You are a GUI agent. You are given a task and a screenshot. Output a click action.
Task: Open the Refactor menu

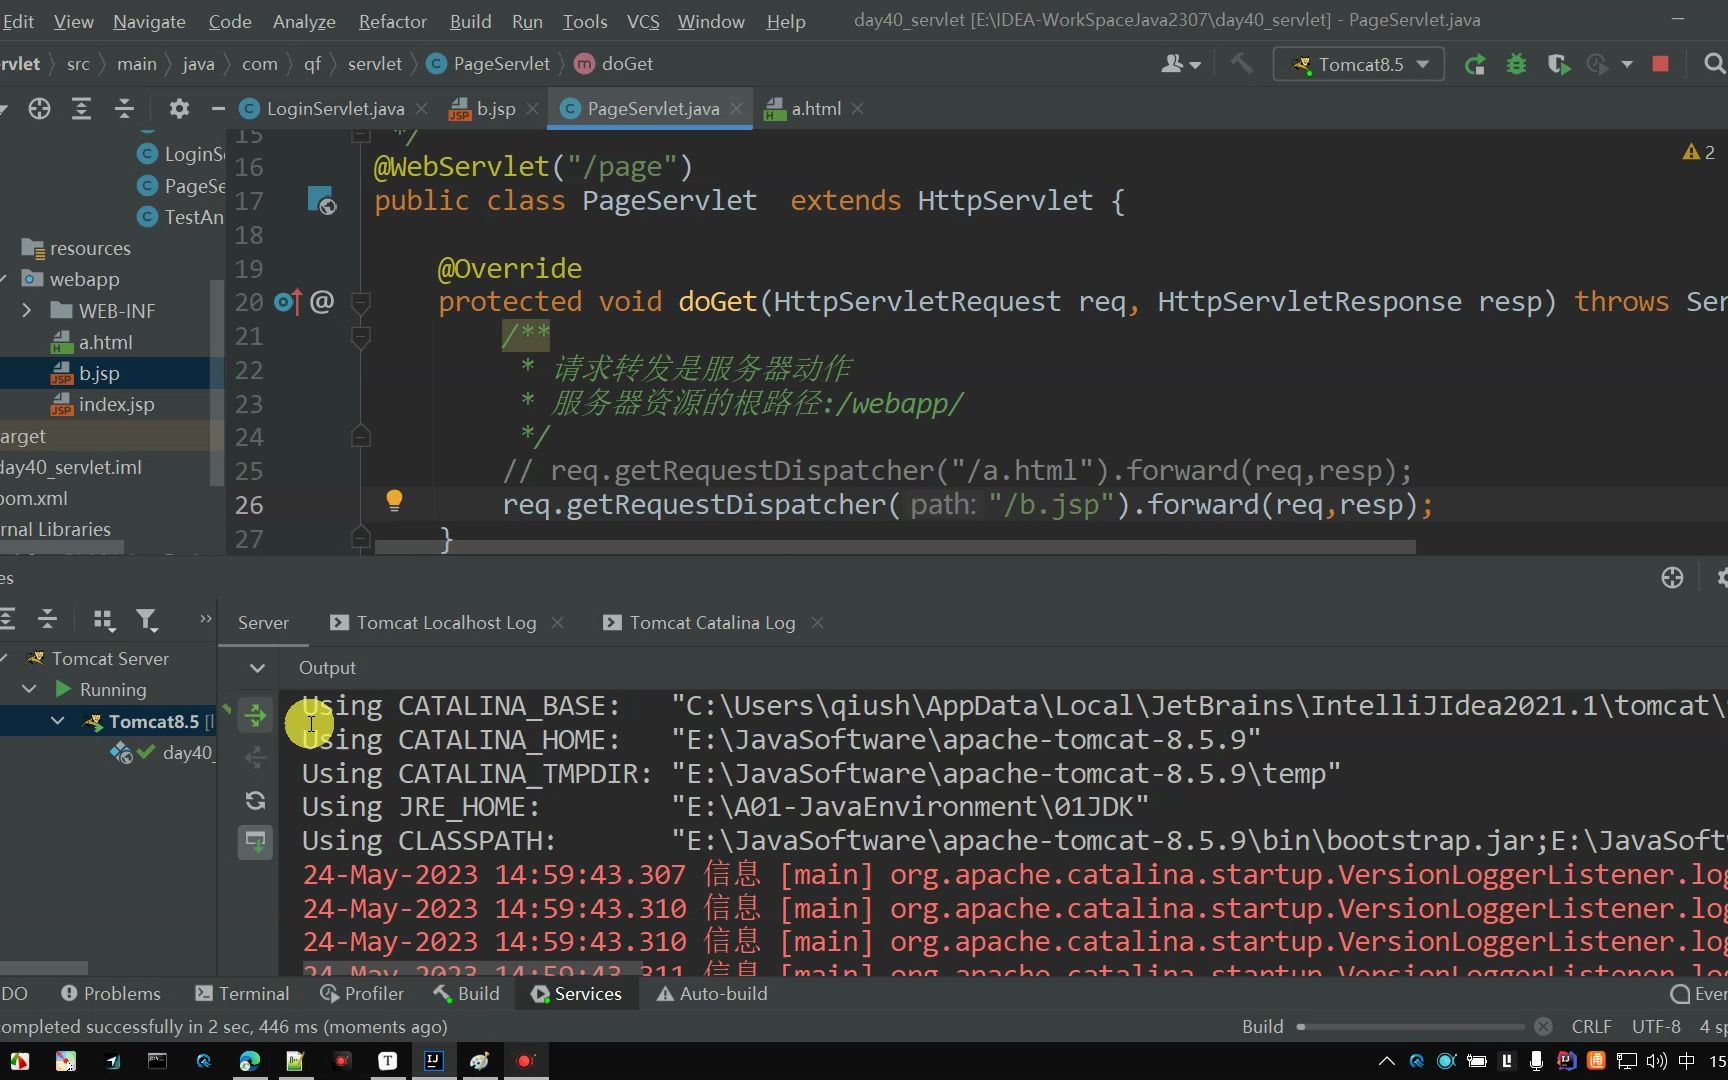click(392, 21)
